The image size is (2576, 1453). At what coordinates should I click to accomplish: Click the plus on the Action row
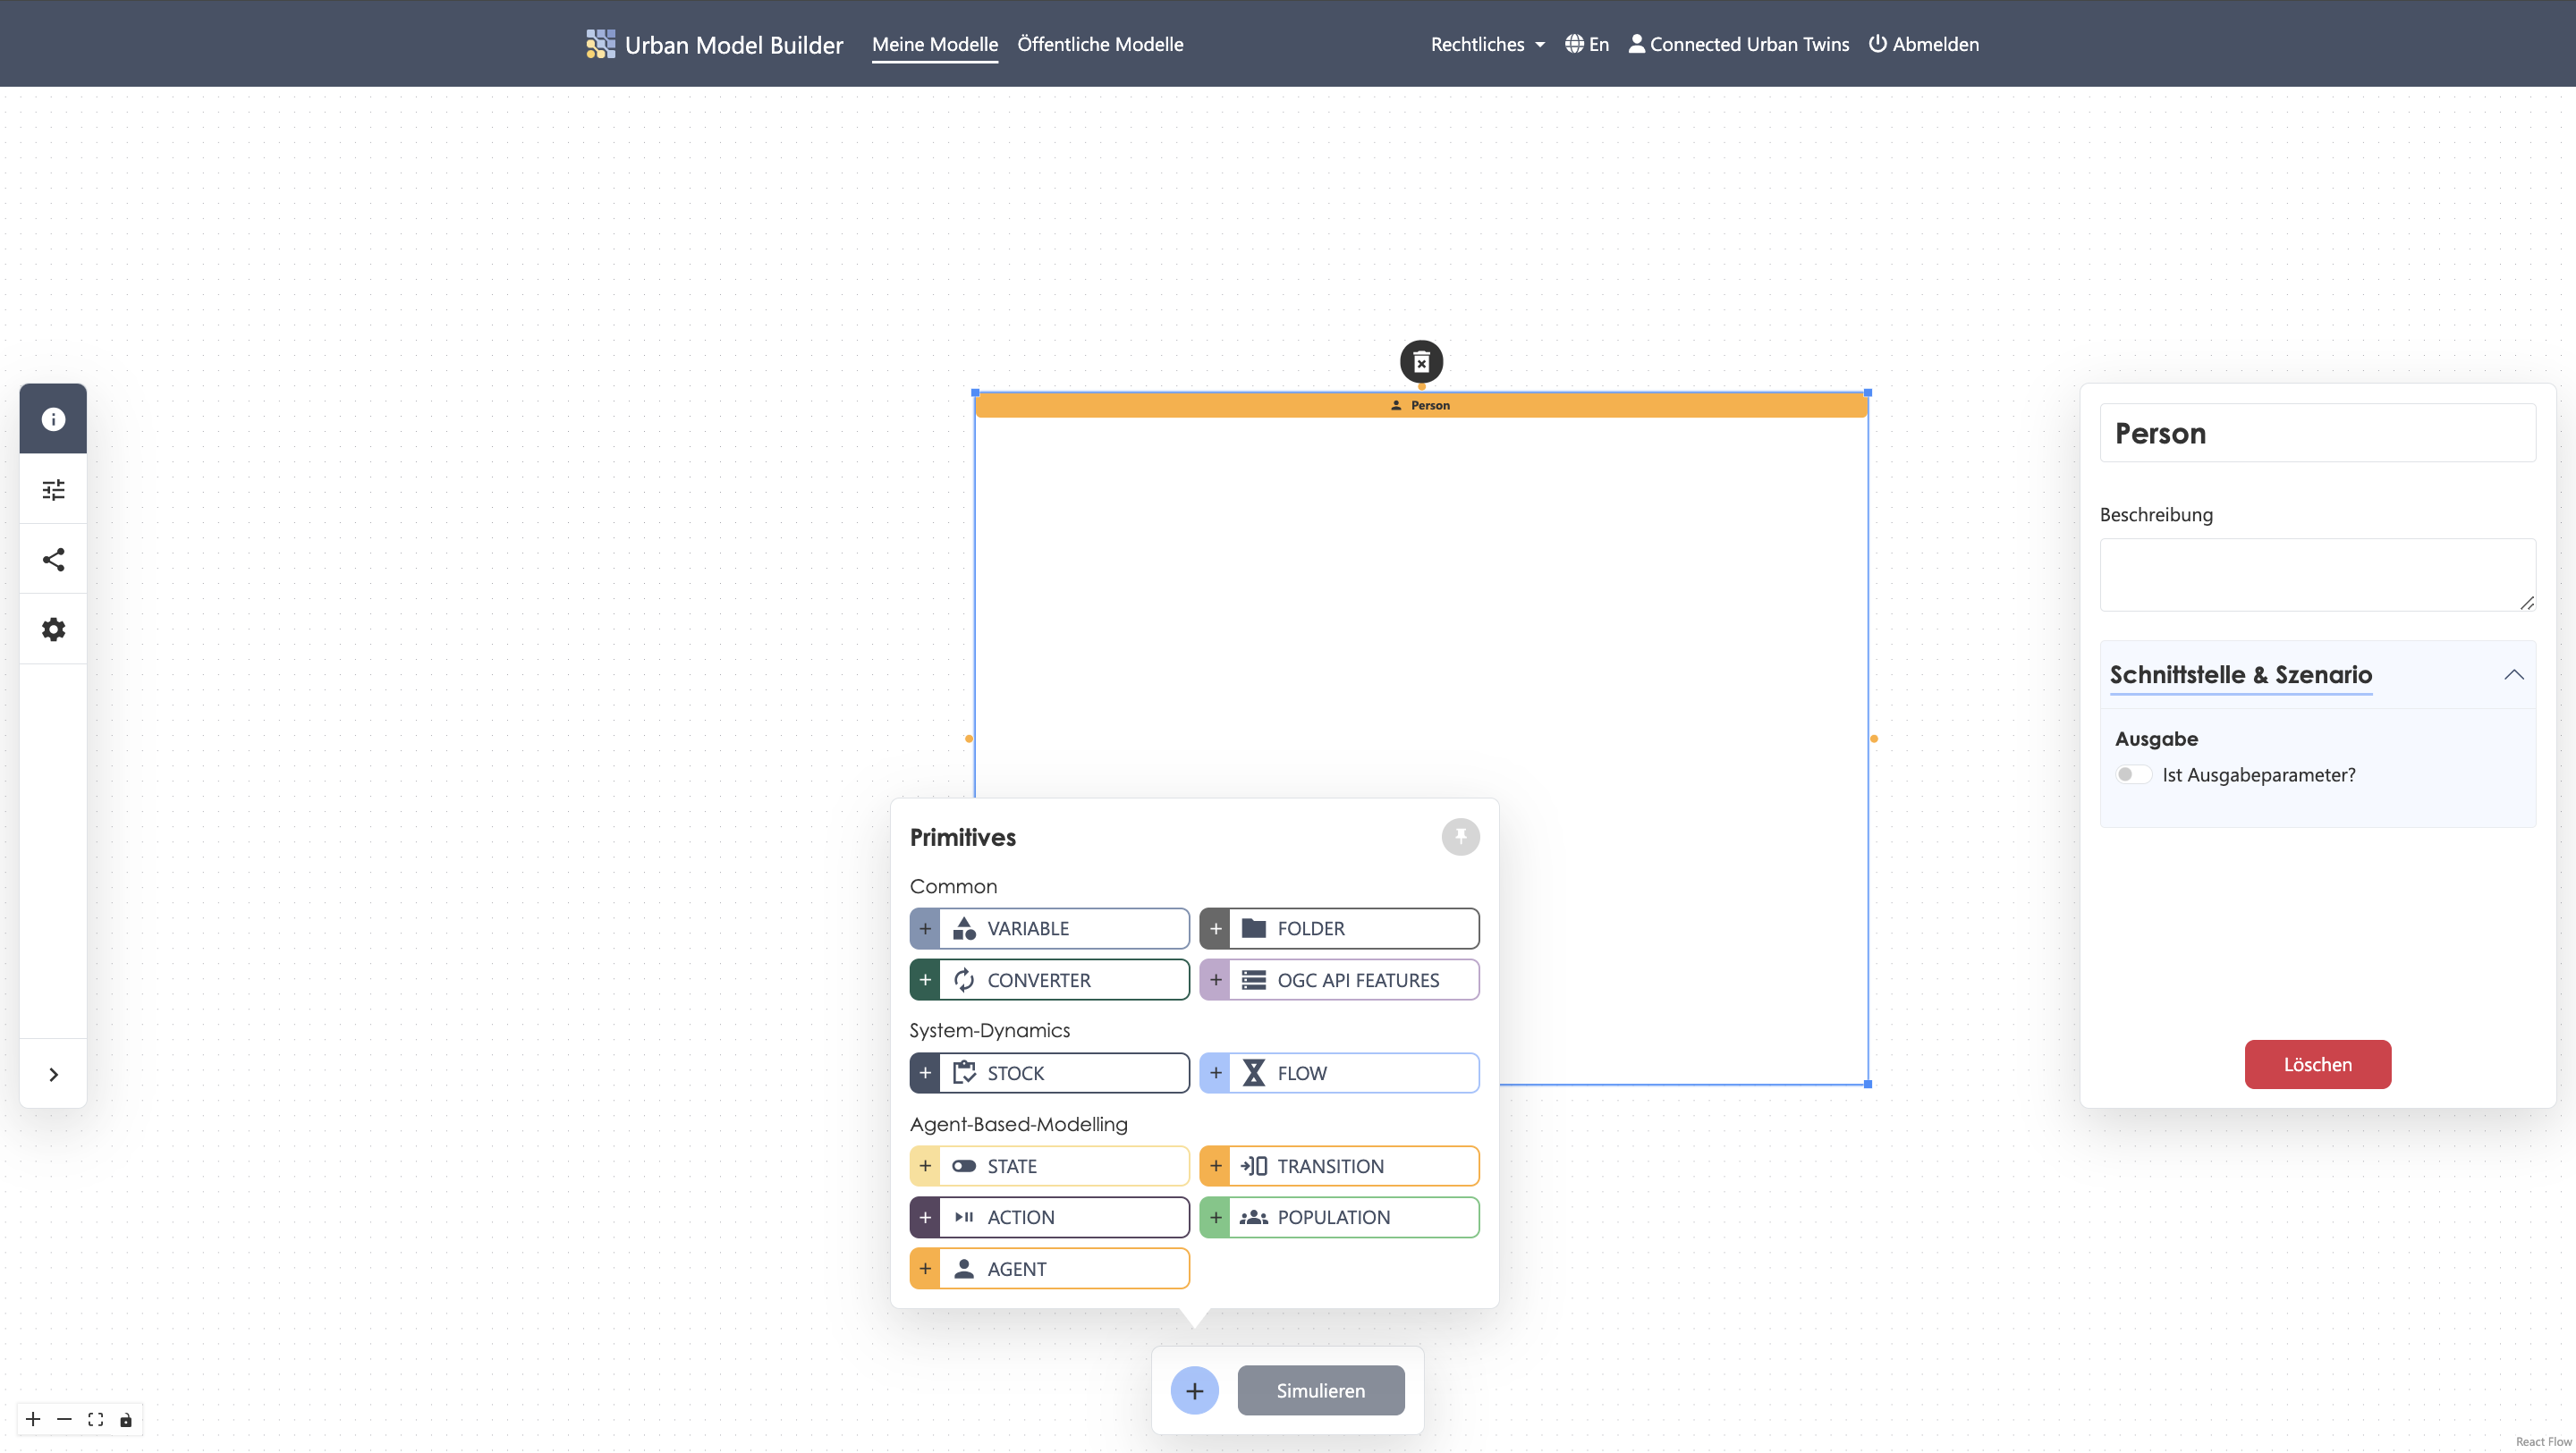point(925,1217)
